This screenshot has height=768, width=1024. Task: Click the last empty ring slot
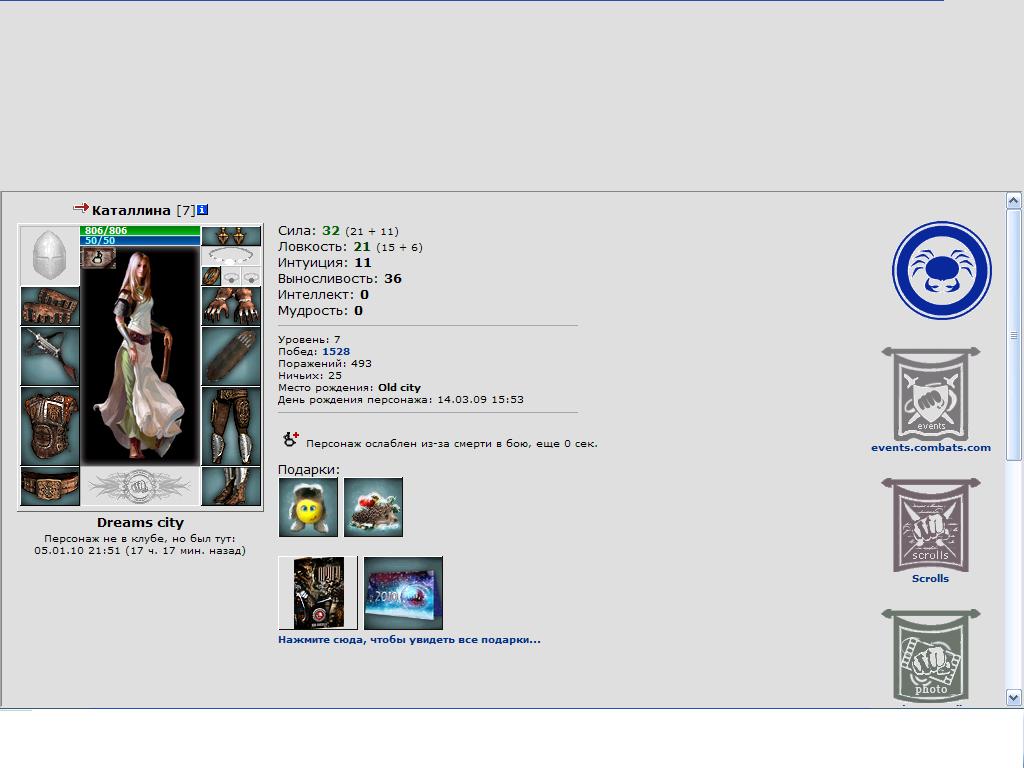click(251, 276)
